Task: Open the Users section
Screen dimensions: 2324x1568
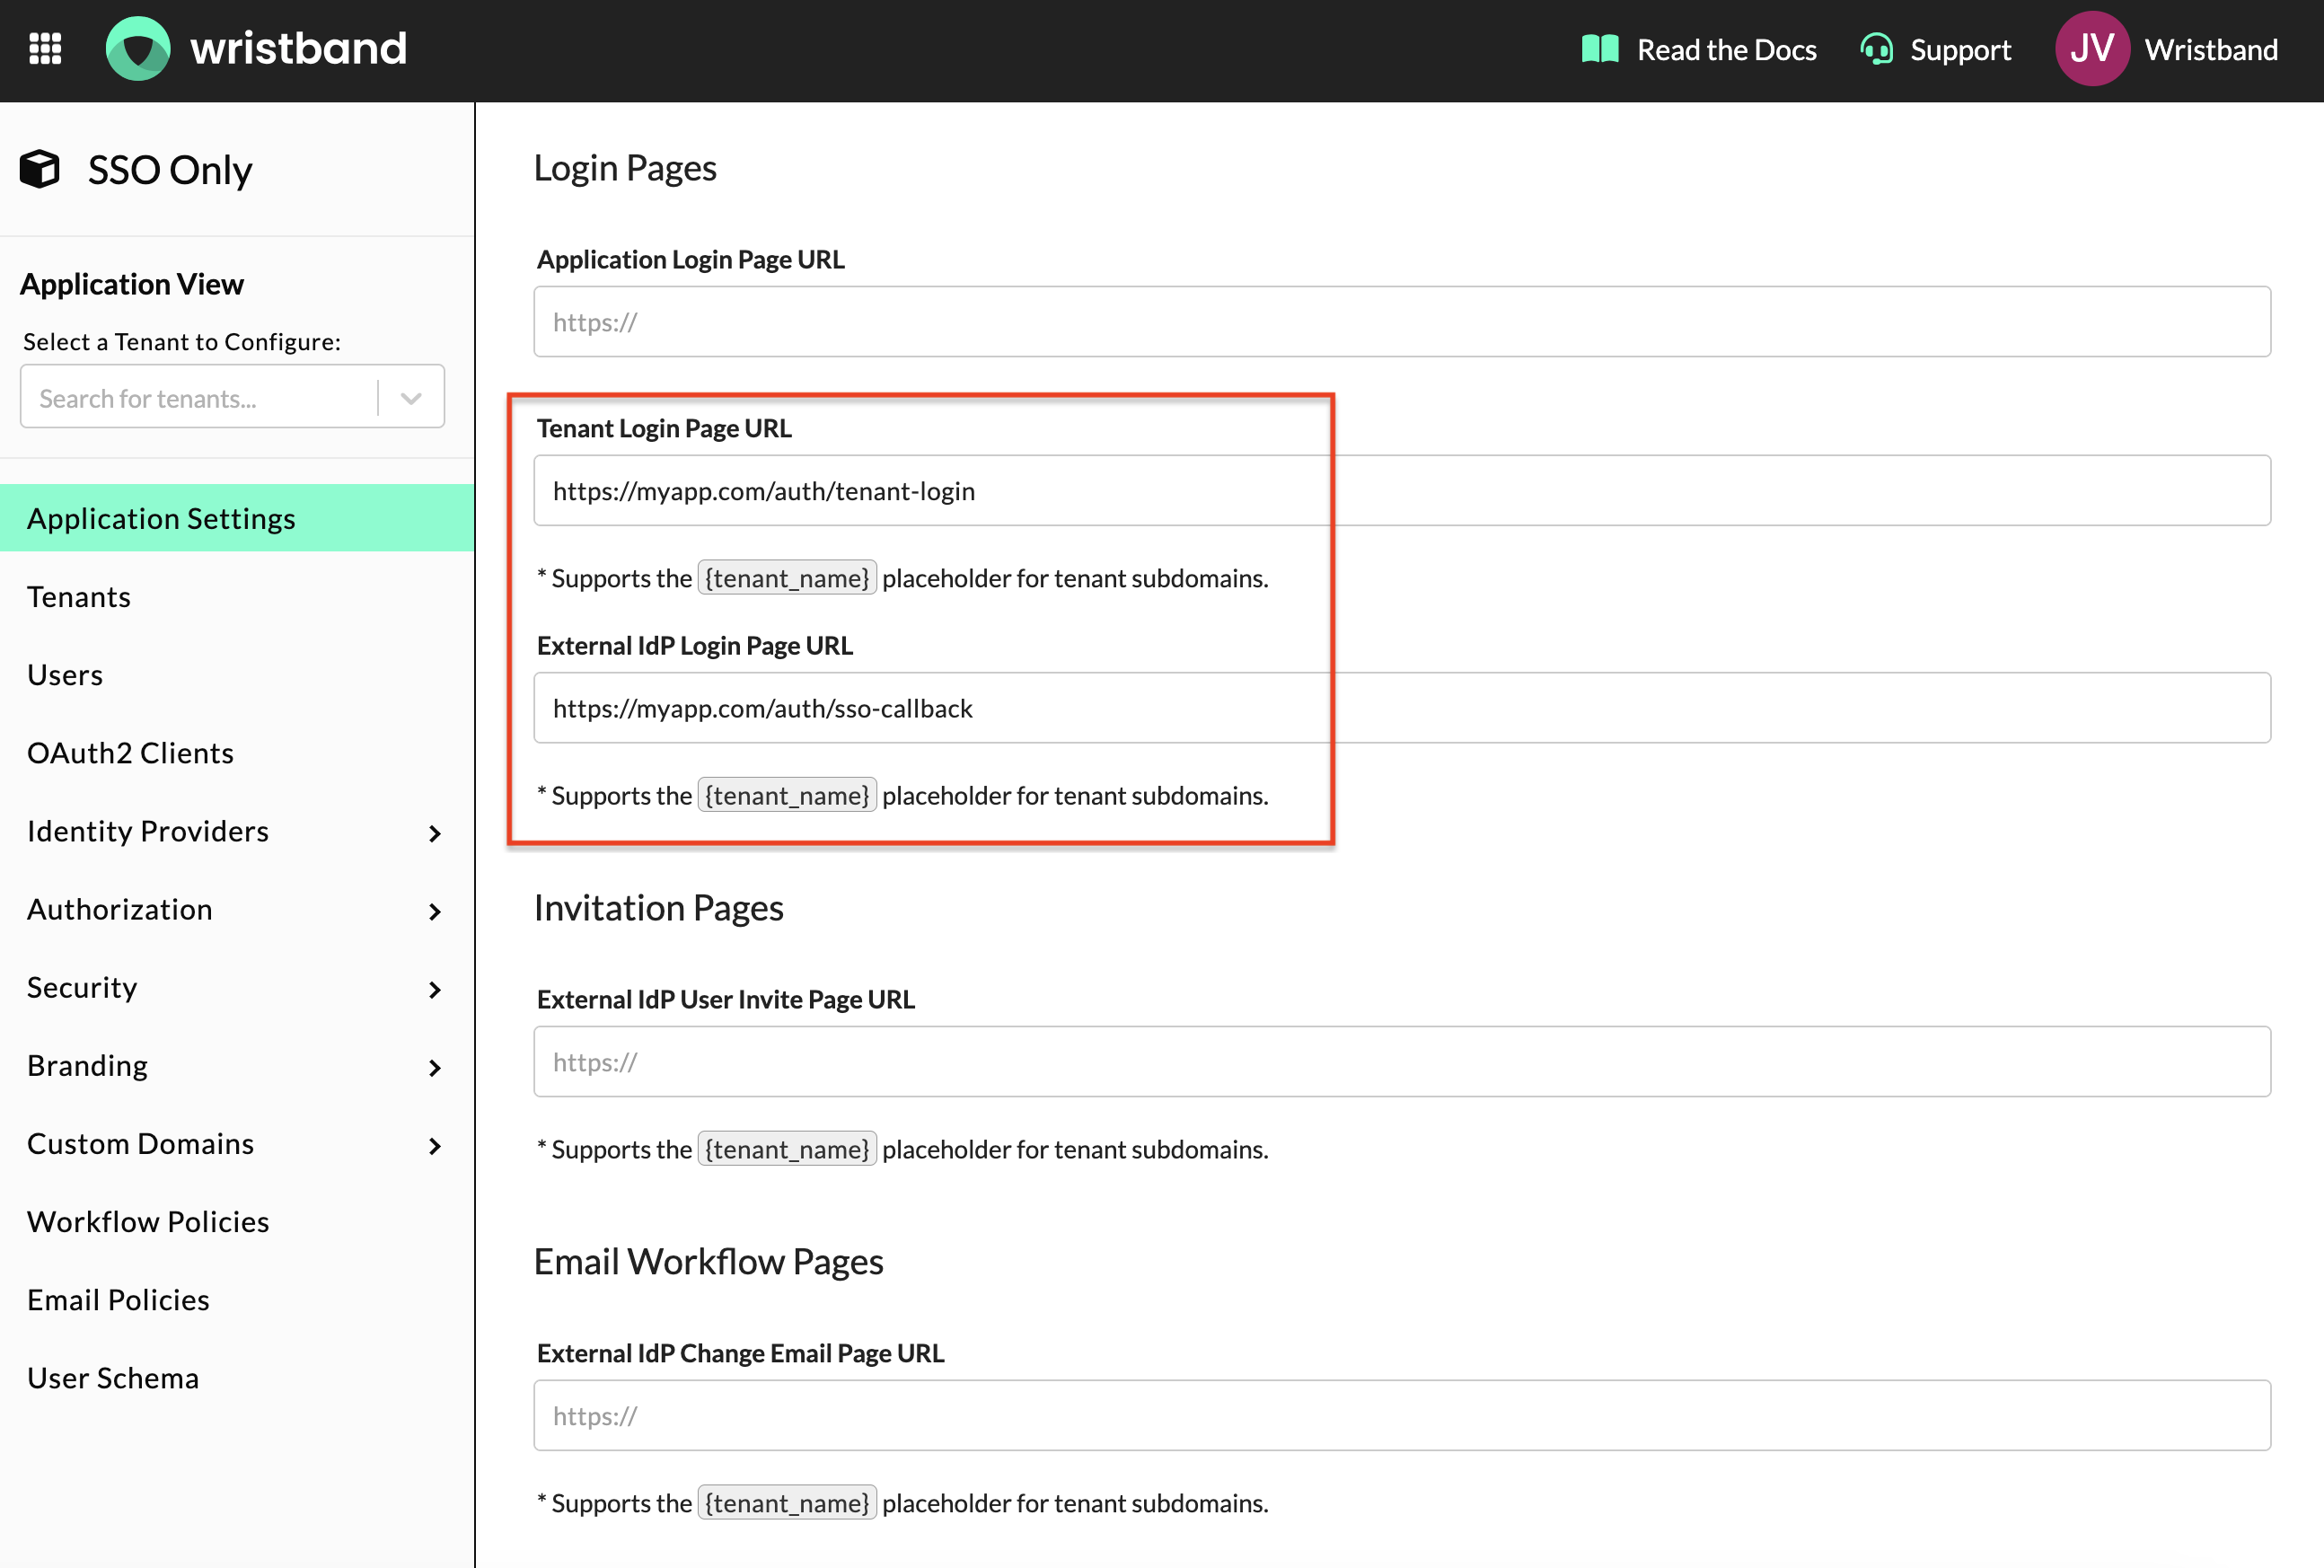Action: coord(65,675)
